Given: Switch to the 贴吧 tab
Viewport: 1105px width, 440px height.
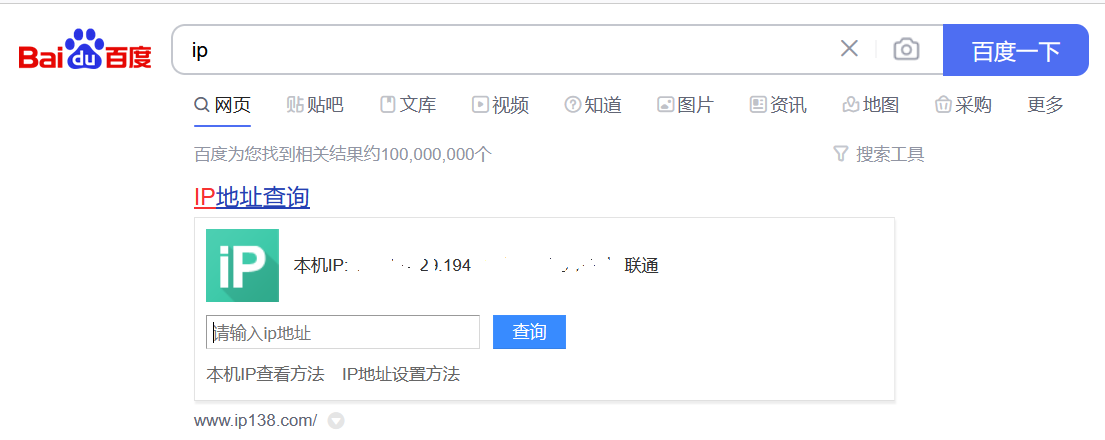Looking at the screenshot, I should [x=315, y=105].
